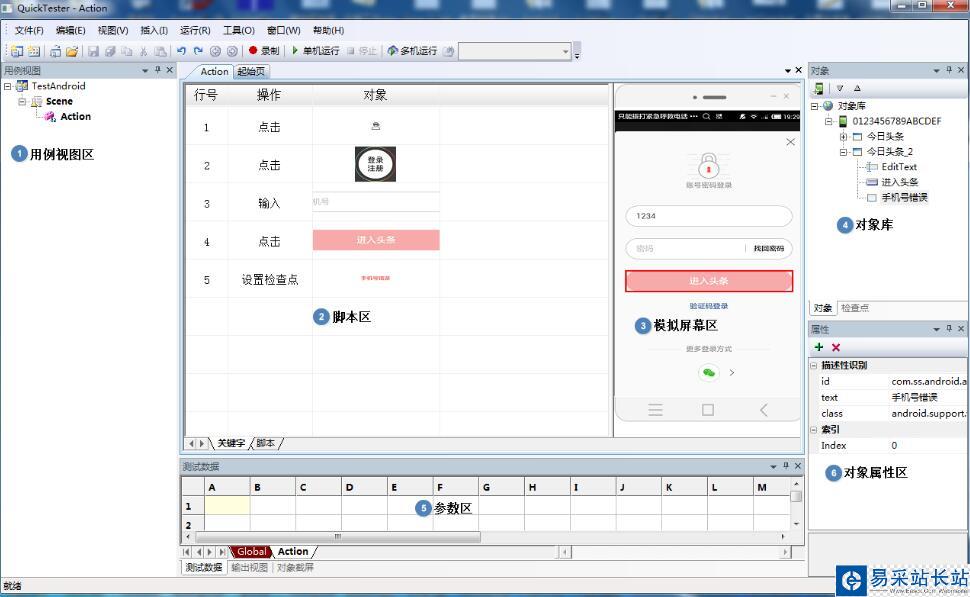Click red X to delete property

point(836,347)
